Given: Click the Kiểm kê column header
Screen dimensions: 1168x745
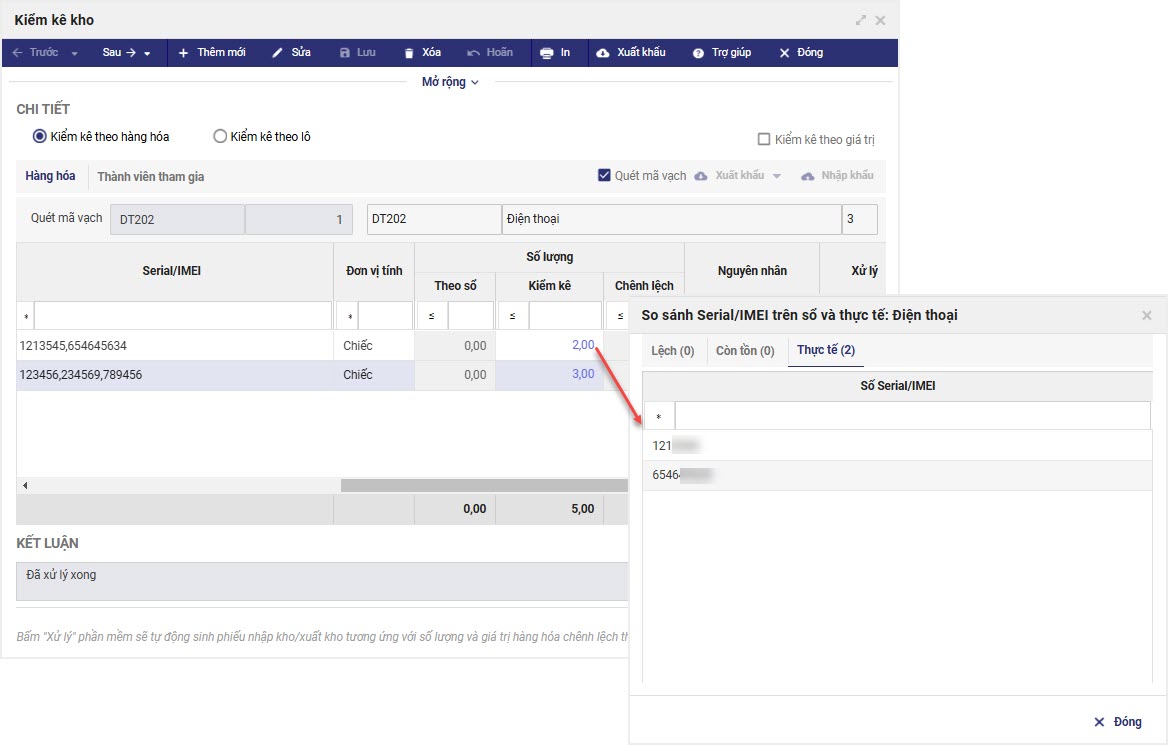Looking at the screenshot, I should pyautogui.click(x=550, y=285).
